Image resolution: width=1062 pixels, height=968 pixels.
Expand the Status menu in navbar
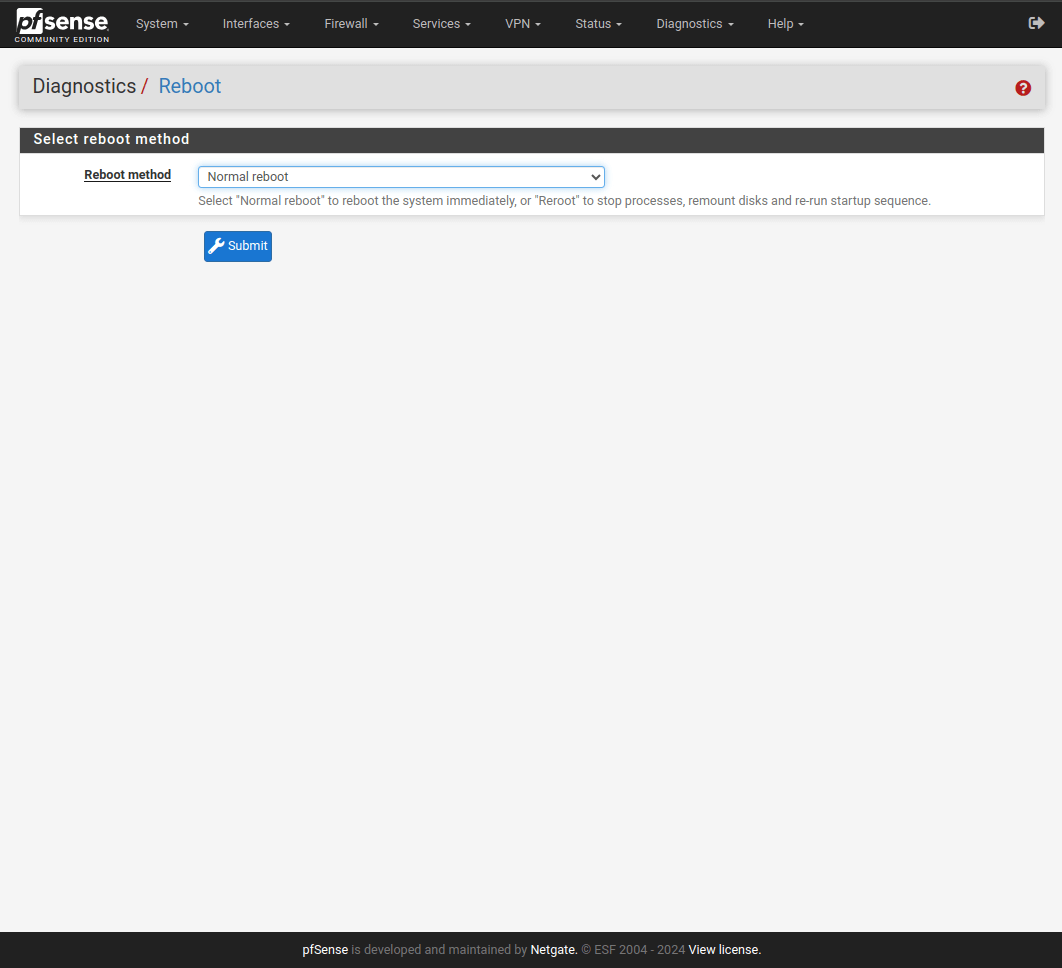(x=598, y=24)
